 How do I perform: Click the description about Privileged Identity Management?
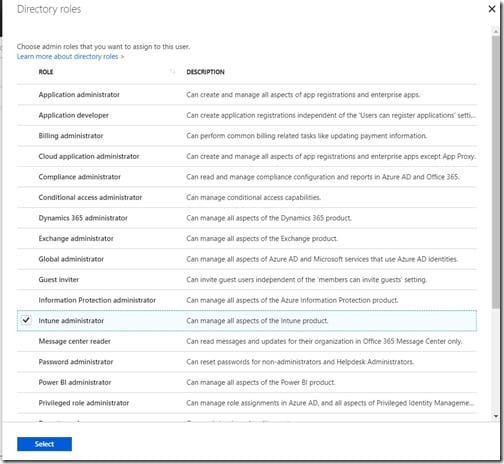click(x=330, y=403)
